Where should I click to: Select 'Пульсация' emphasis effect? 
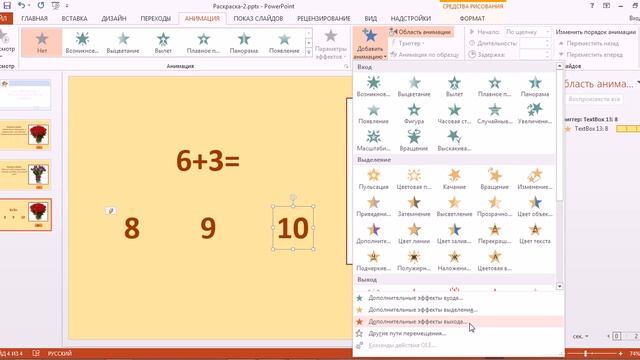pos(373,179)
